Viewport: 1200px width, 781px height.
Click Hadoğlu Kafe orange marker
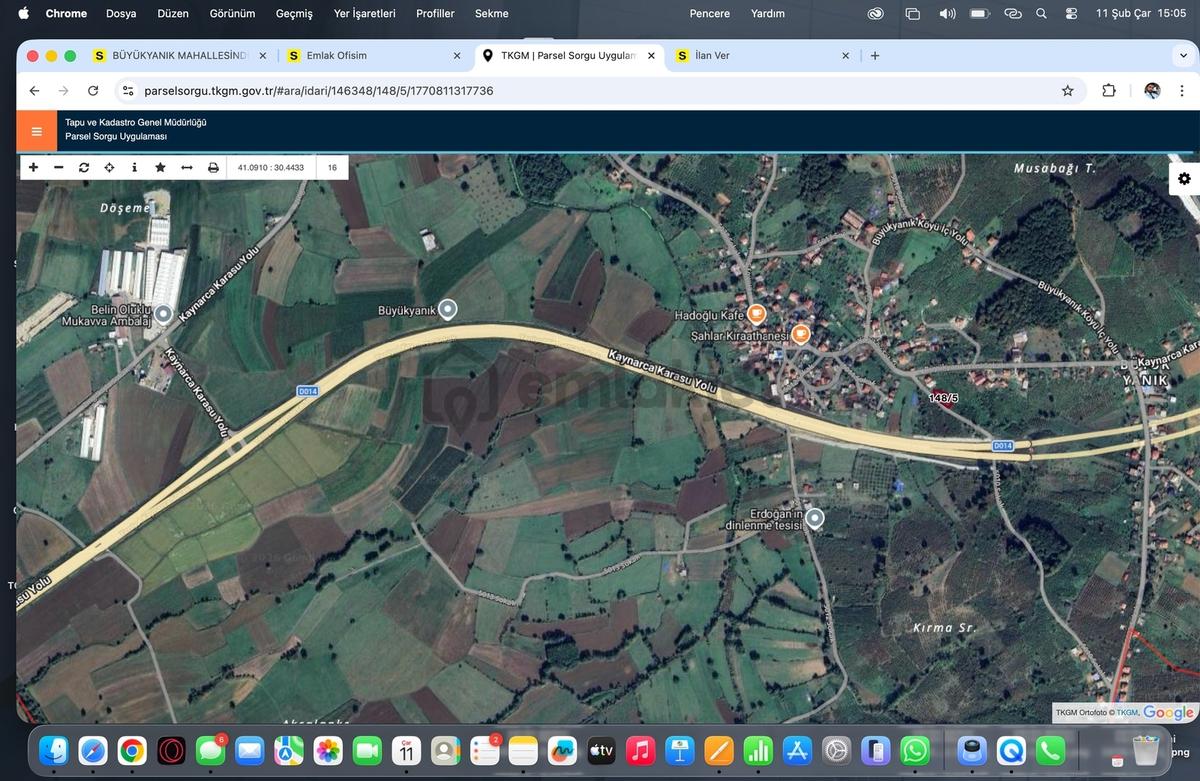757,314
